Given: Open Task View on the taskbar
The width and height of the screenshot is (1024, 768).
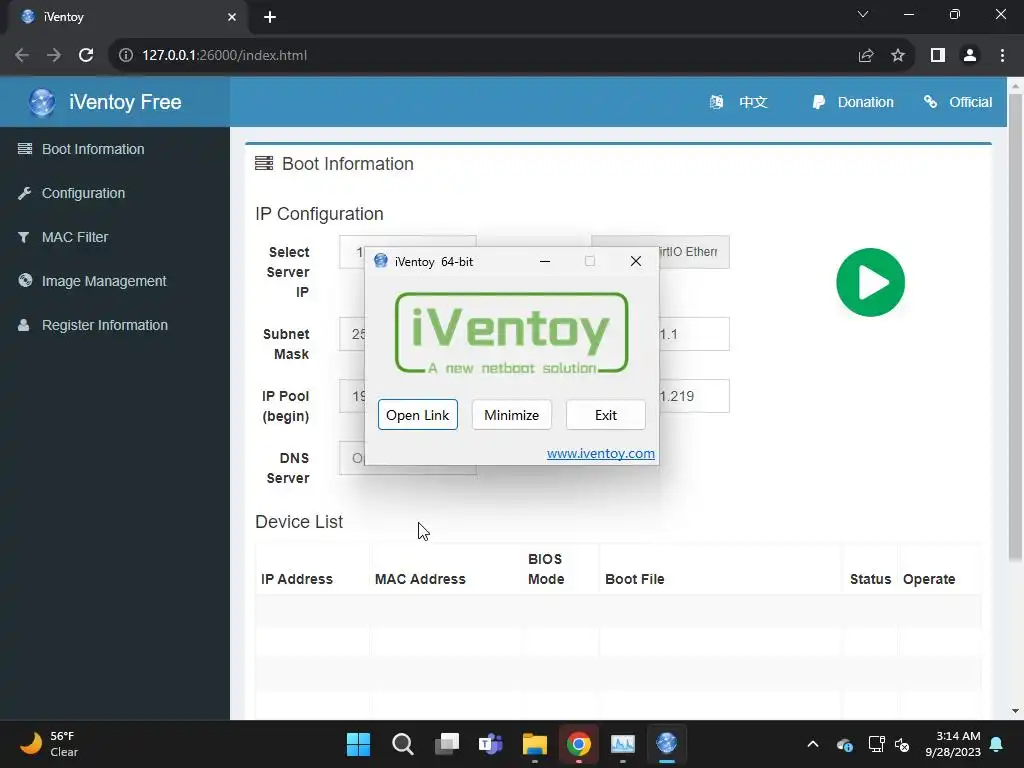Looking at the screenshot, I should click(447, 744).
